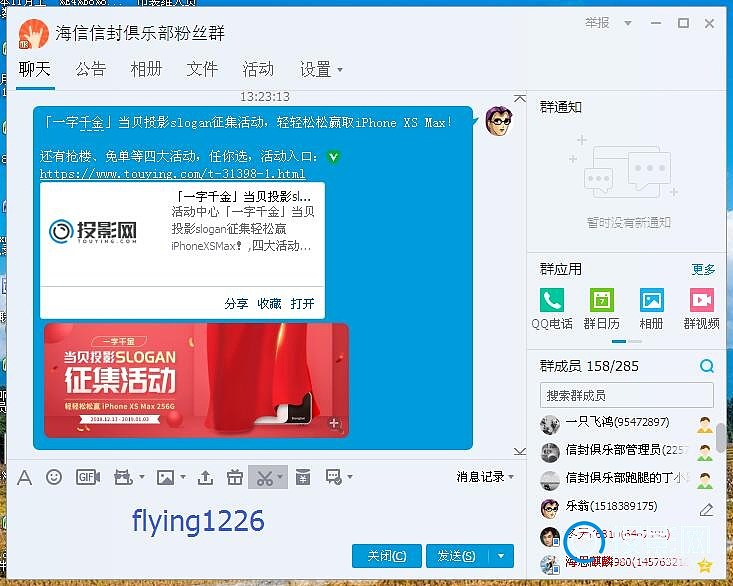Open the 文件 tab

pos(202,70)
